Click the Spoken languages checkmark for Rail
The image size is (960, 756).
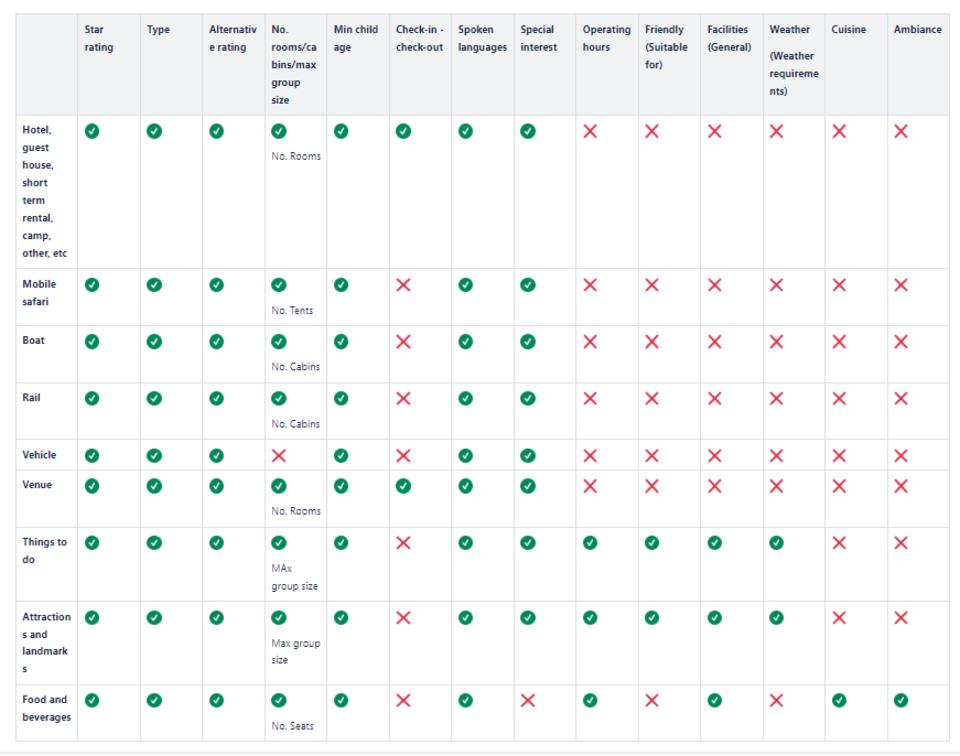coord(465,399)
